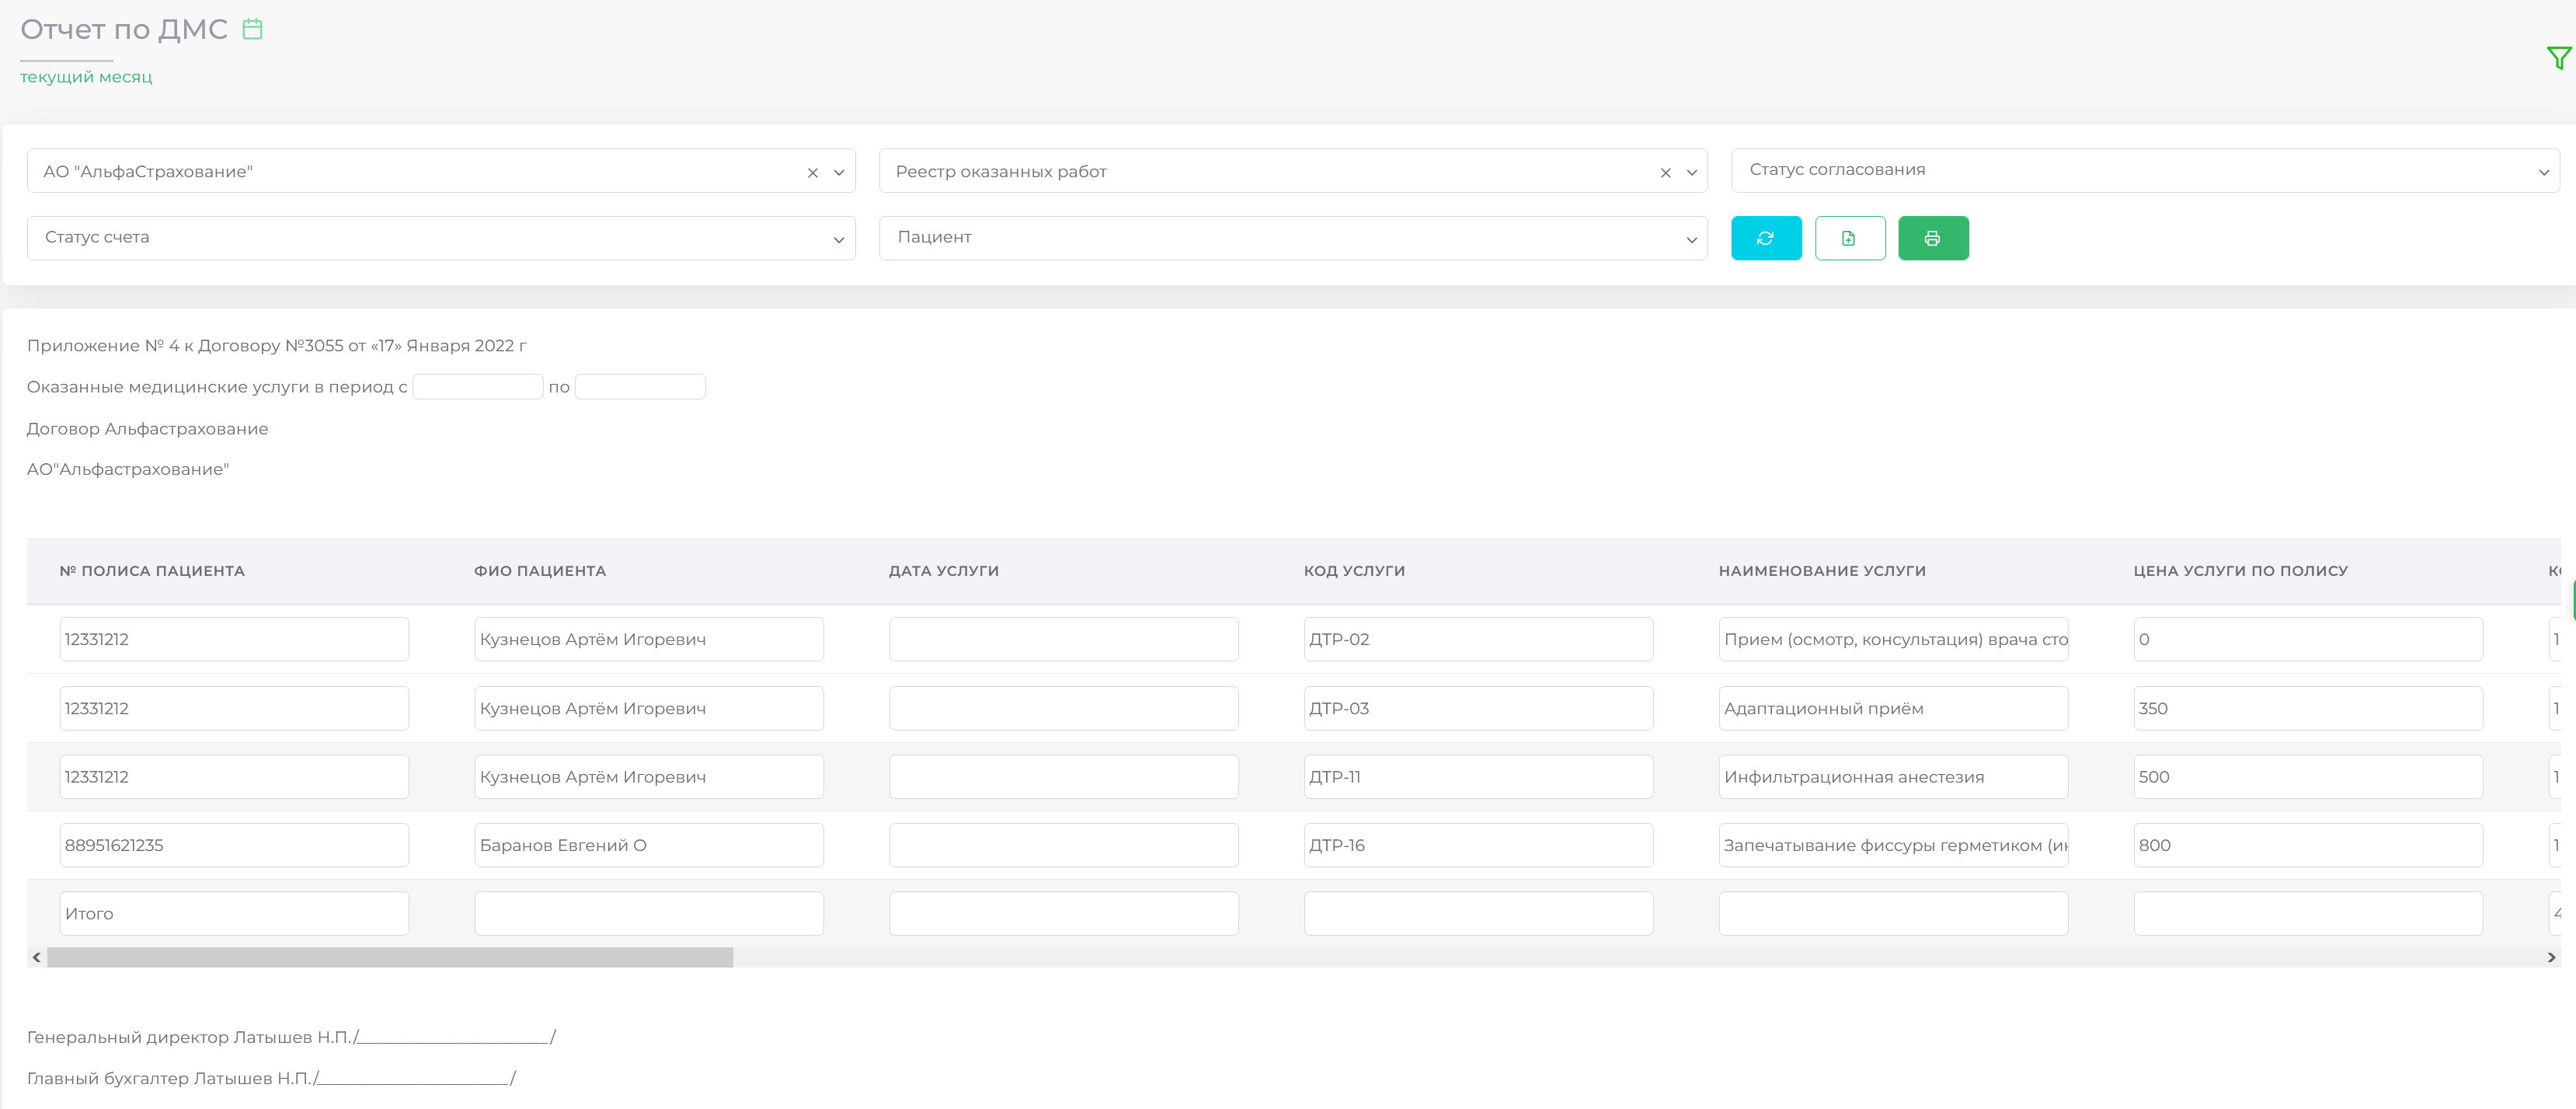The height and width of the screenshot is (1109, 2576).
Task: Clear the Реестр оказанных работ selection
Action: 1666,173
